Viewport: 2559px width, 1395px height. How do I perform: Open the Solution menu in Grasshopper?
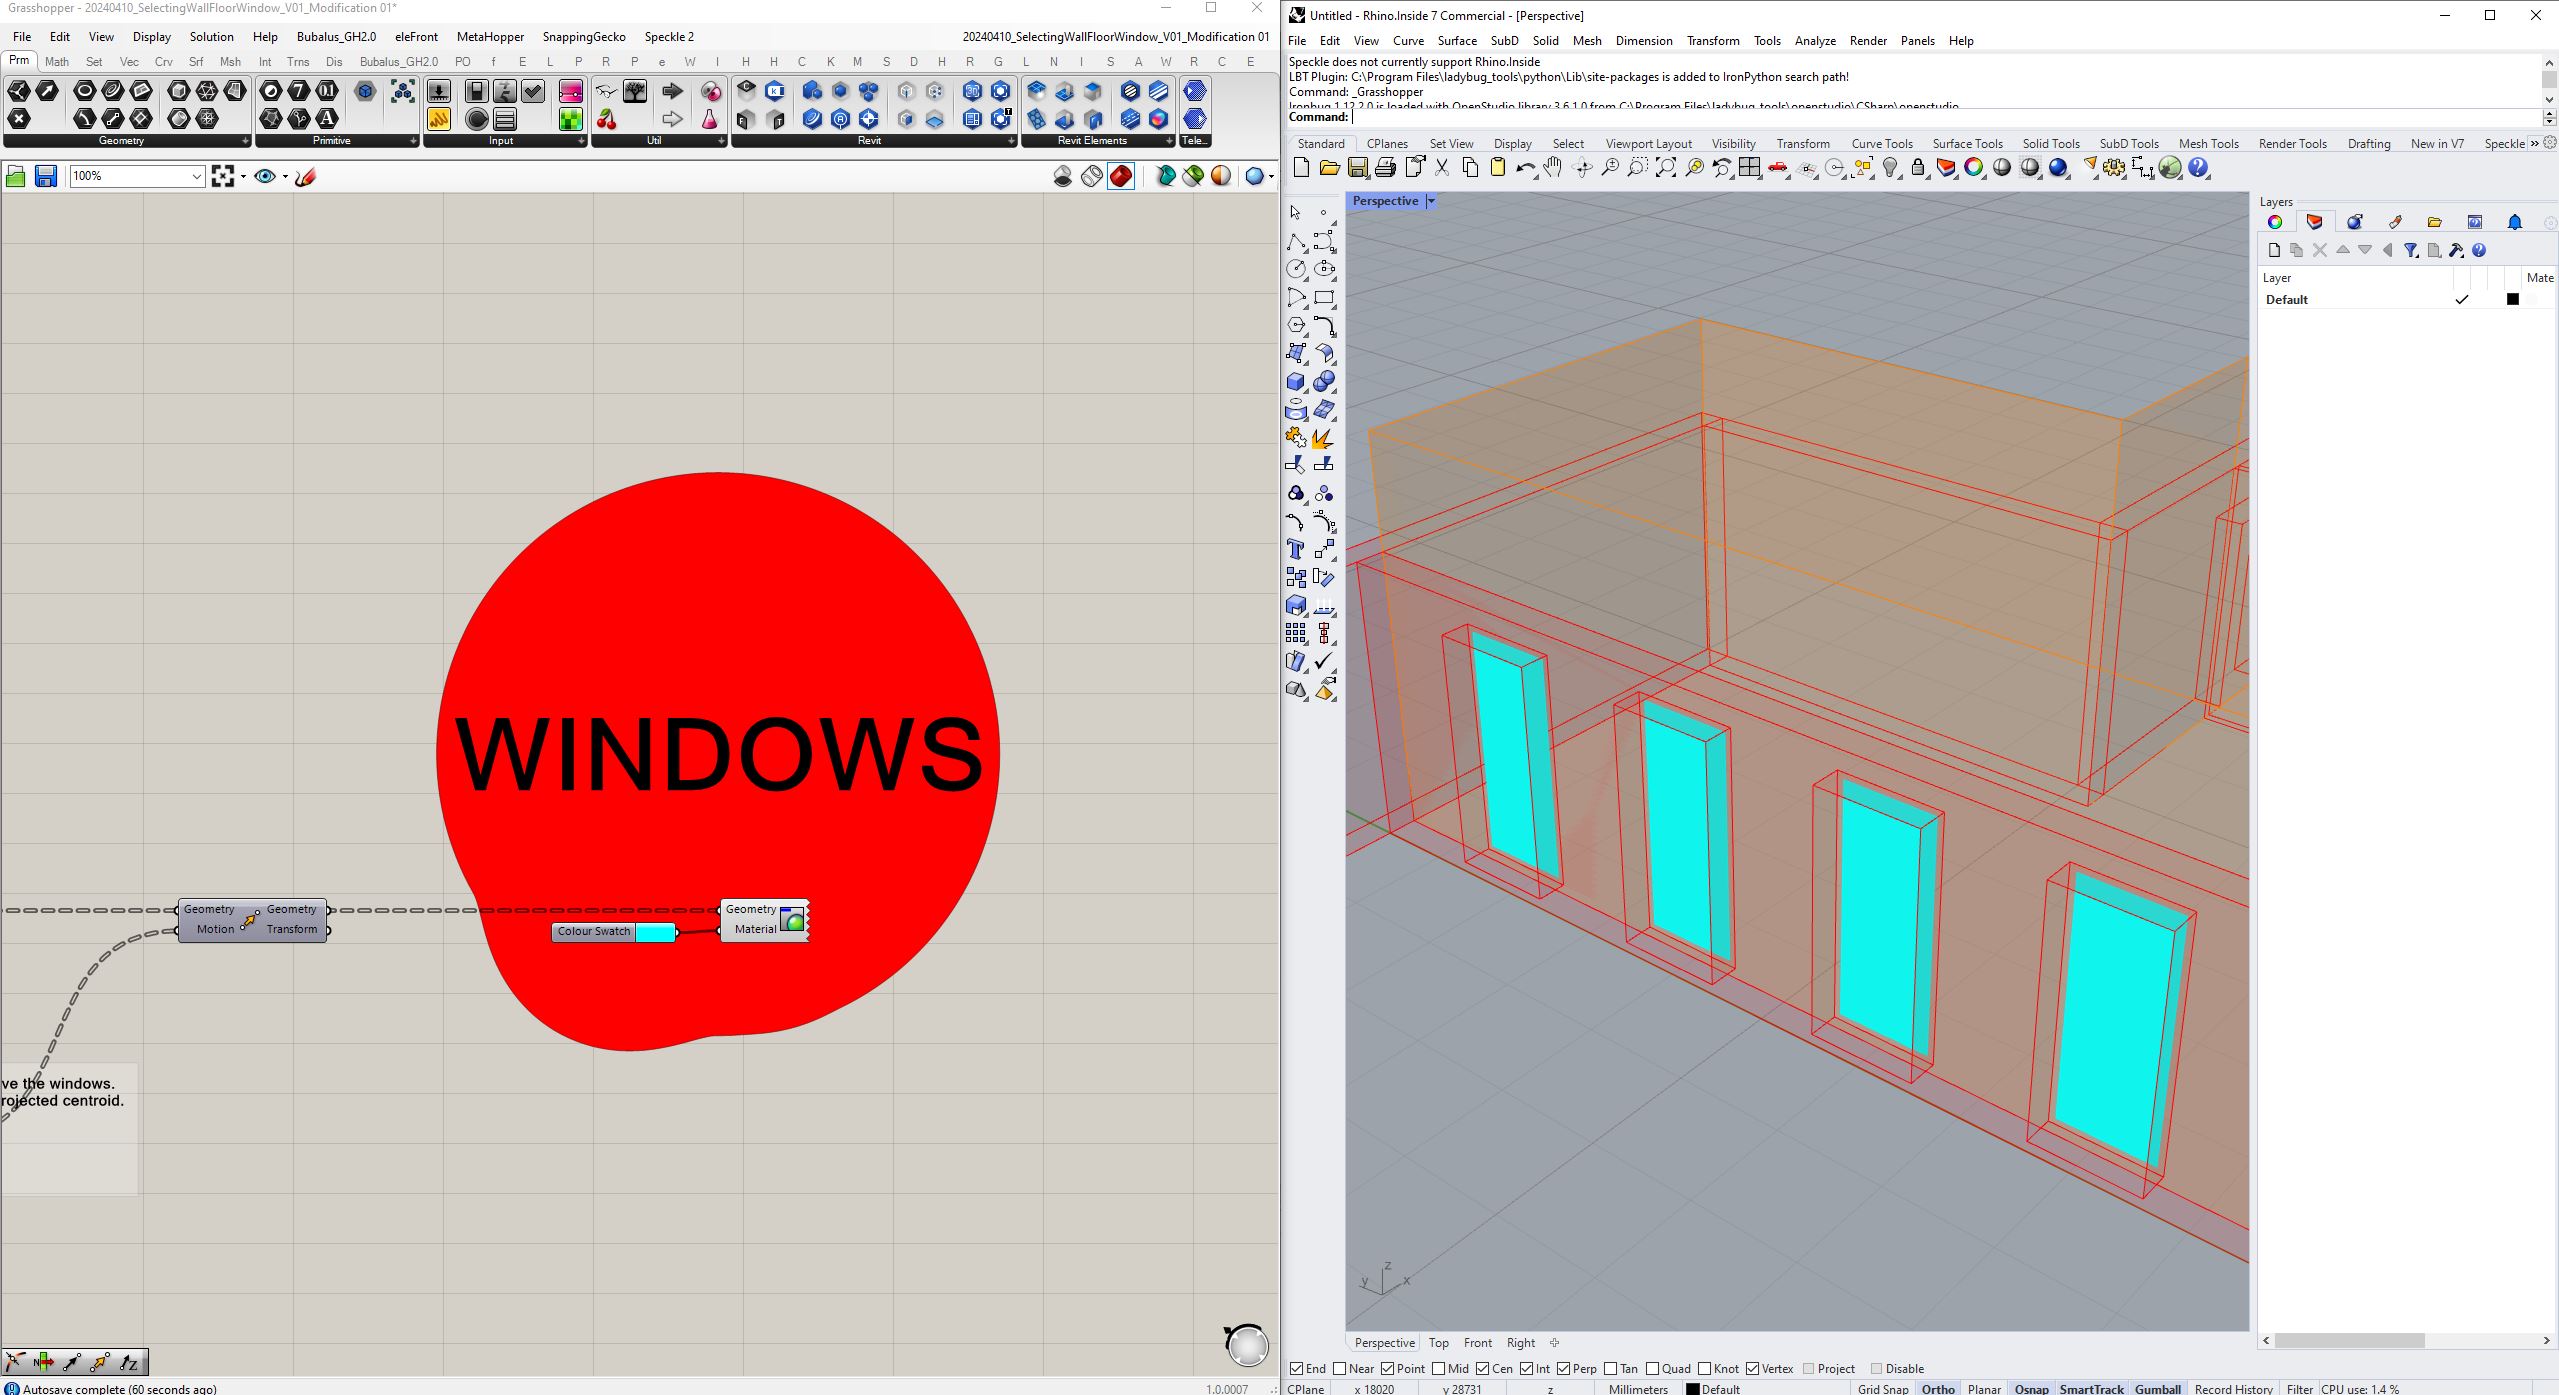211,37
